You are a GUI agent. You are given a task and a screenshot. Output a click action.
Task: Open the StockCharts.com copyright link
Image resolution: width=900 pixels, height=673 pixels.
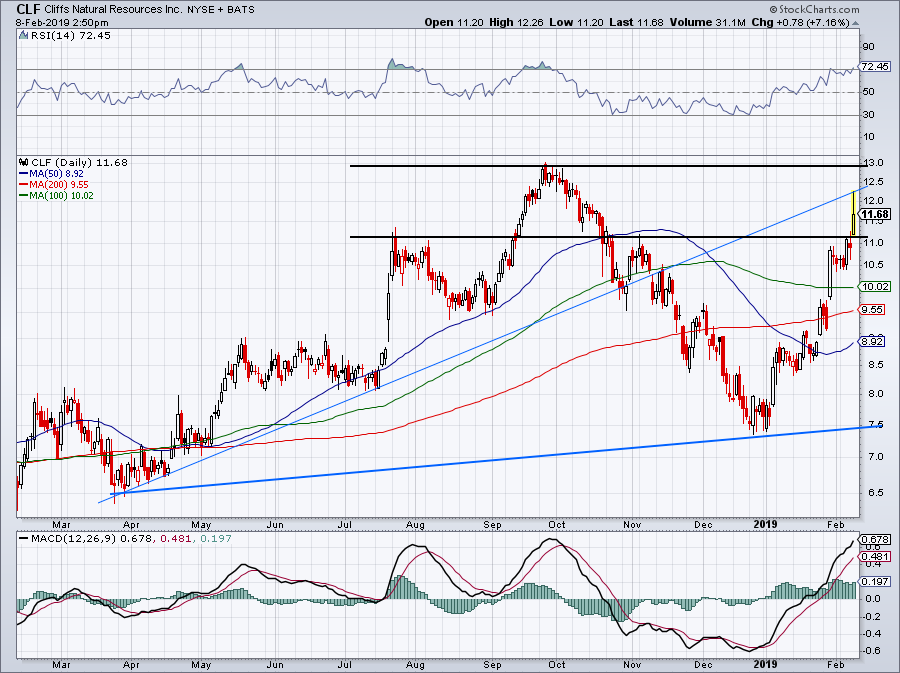(814, 9)
